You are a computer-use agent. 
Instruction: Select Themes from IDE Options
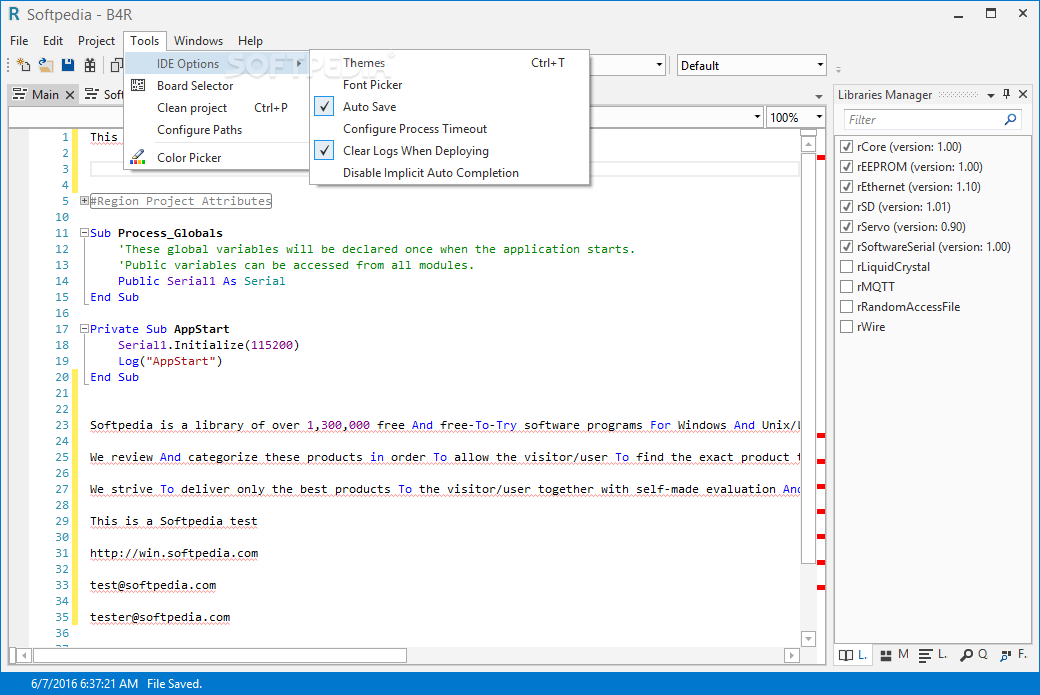pyautogui.click(x=450, y=63)
